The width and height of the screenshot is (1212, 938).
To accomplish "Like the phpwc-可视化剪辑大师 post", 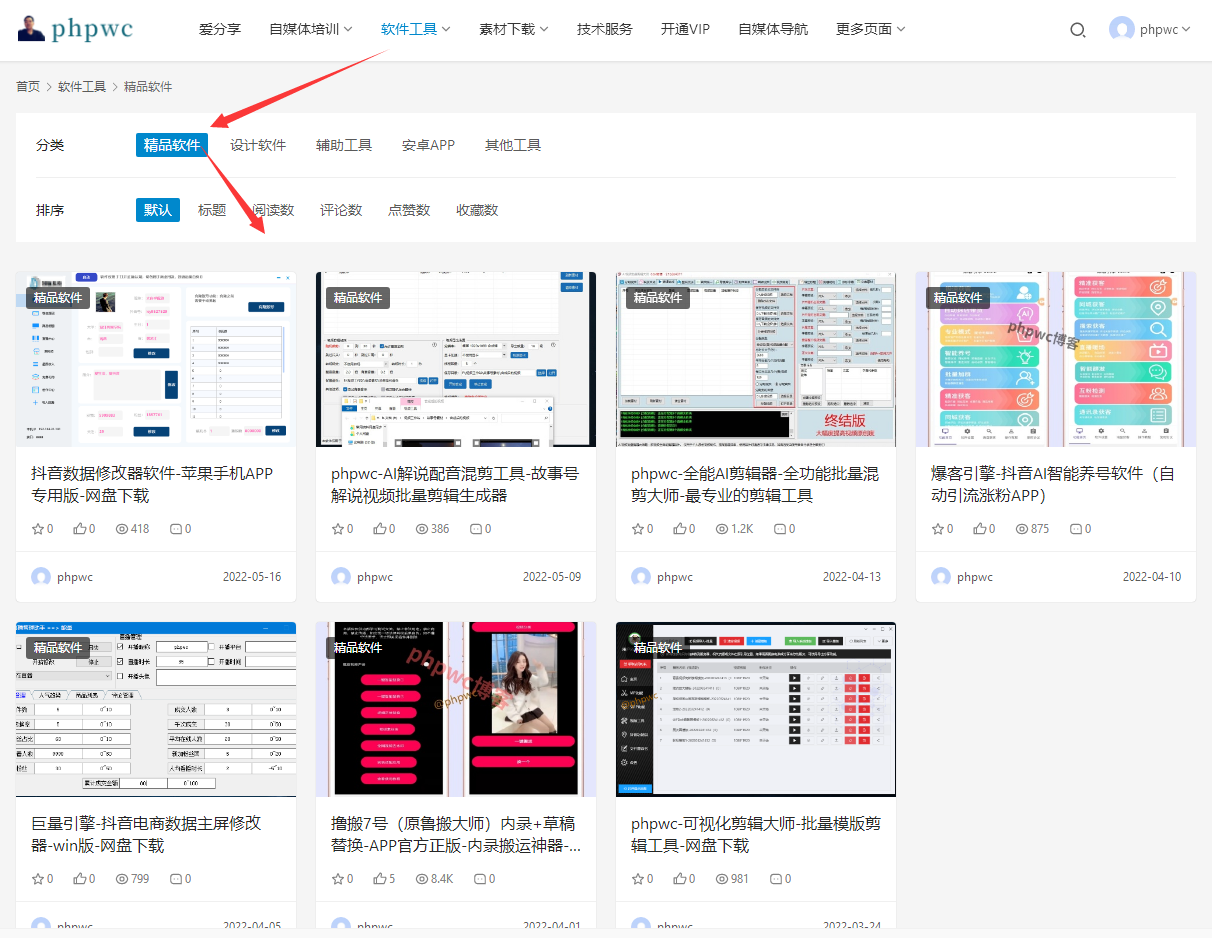I will pyautogui.click(x=680, y=879).
